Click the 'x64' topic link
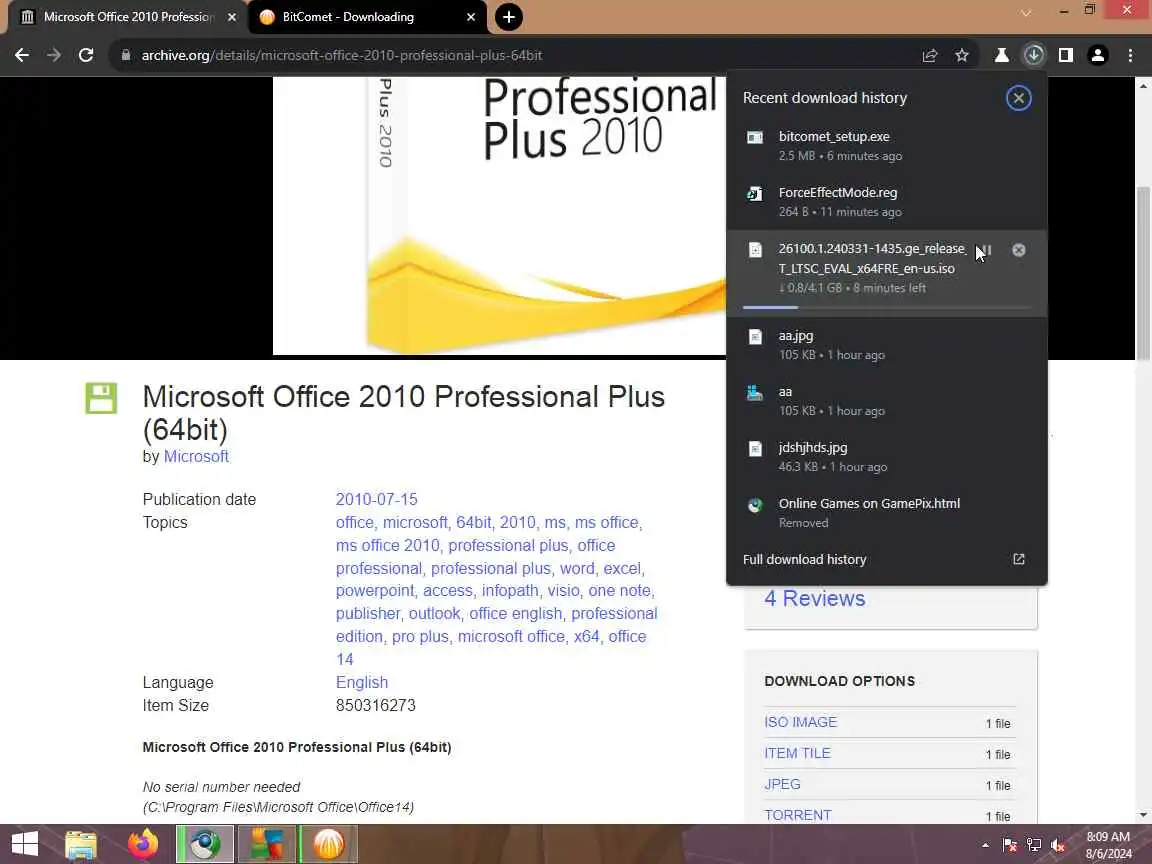This screenshot has width=1152, height=864. [586, 636]
